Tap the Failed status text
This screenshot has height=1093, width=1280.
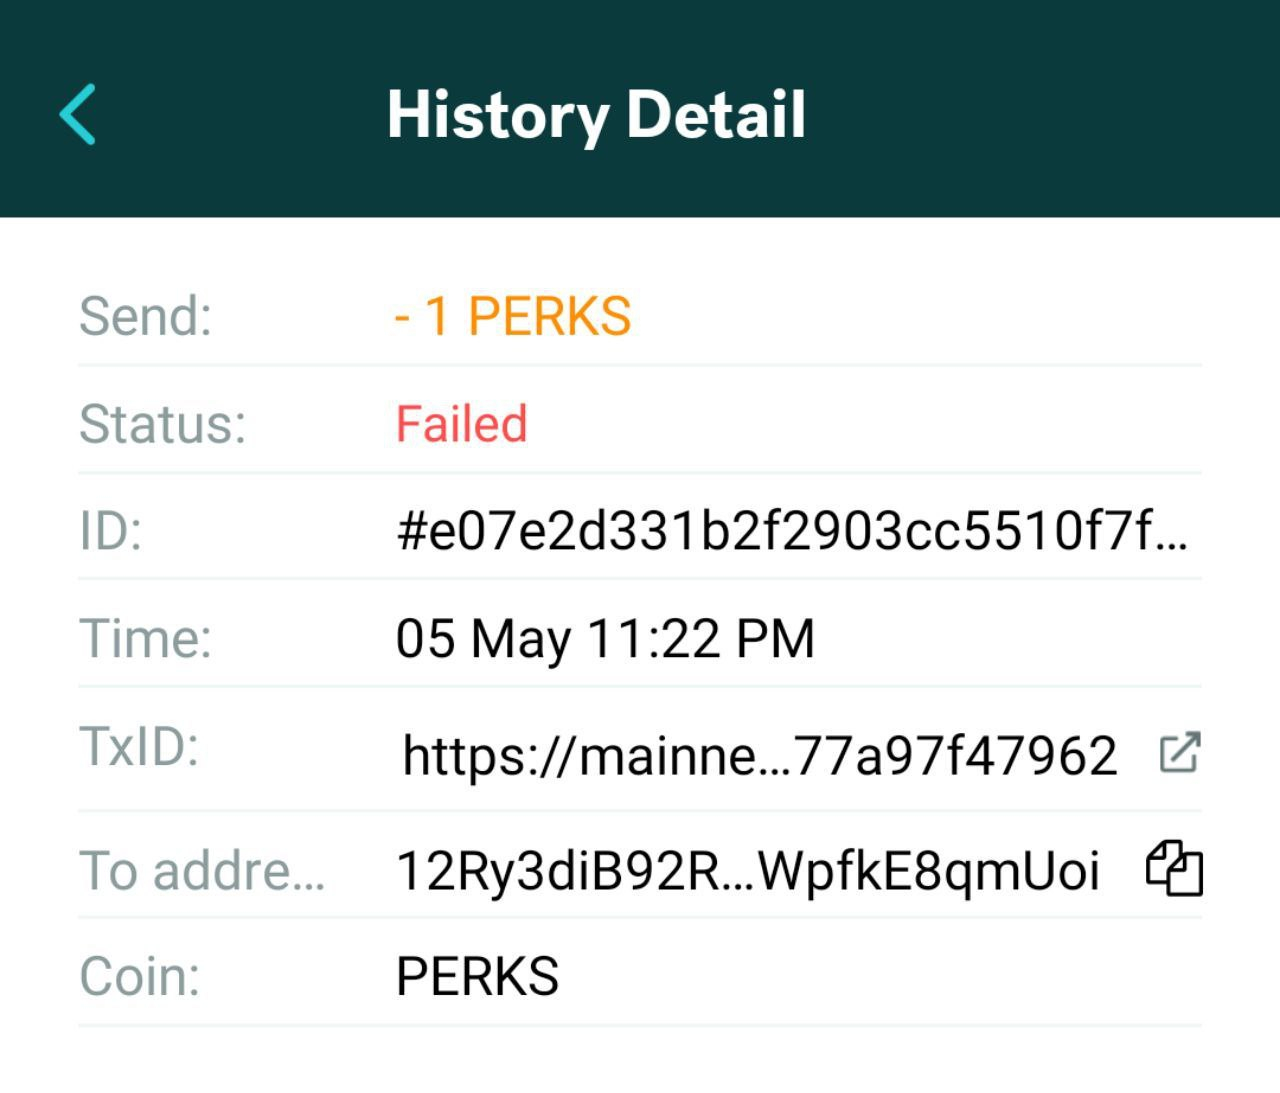click(x=461, y=423)
